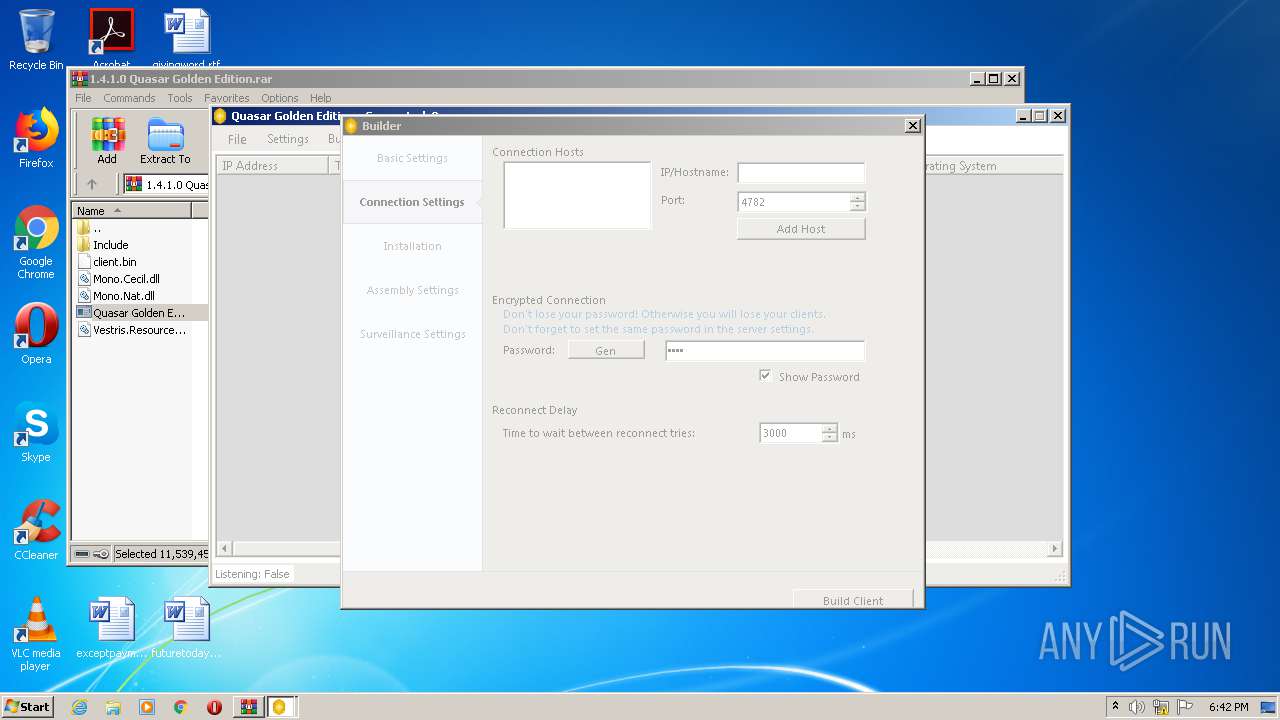1280x720 pixels.
Task: Click the IP/Hostname input field
Action: pyautogui.click(x=801, y=173)
